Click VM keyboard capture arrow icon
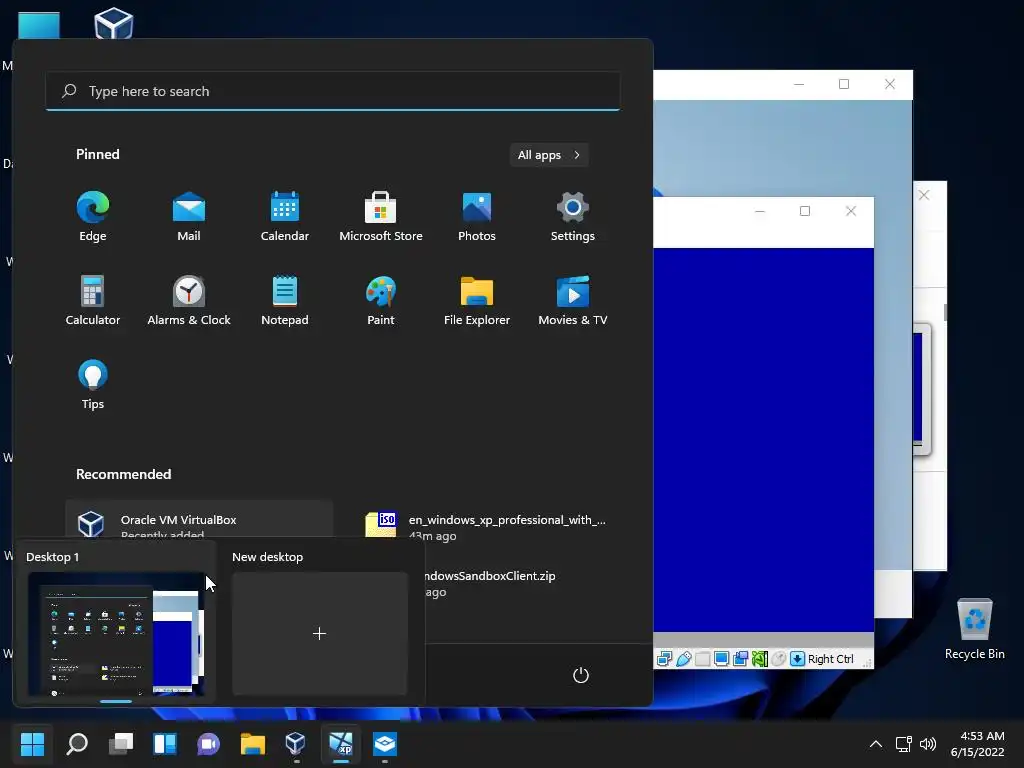The width and height of the screenshot is (1024, 768). (797, 659)
